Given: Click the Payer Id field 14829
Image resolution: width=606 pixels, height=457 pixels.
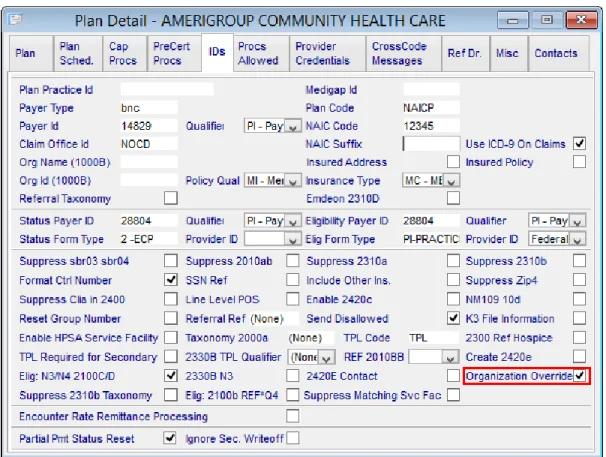Looking at the screenshot, I should tap(149, 126).
